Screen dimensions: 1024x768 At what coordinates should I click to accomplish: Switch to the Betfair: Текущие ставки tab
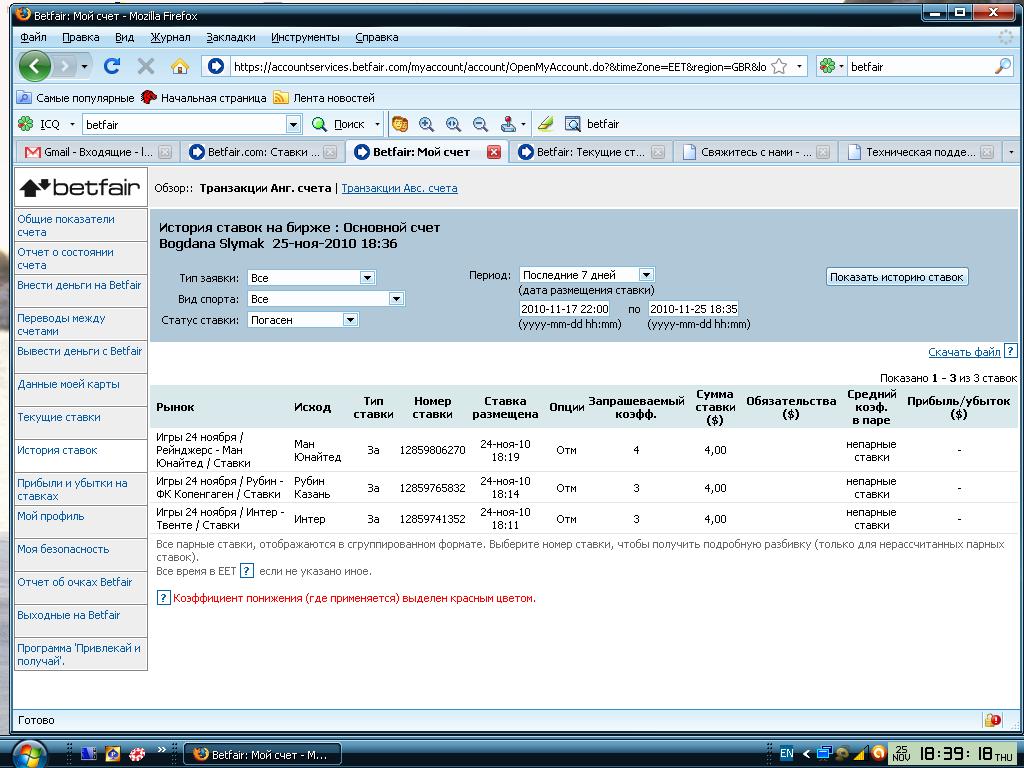590,152
